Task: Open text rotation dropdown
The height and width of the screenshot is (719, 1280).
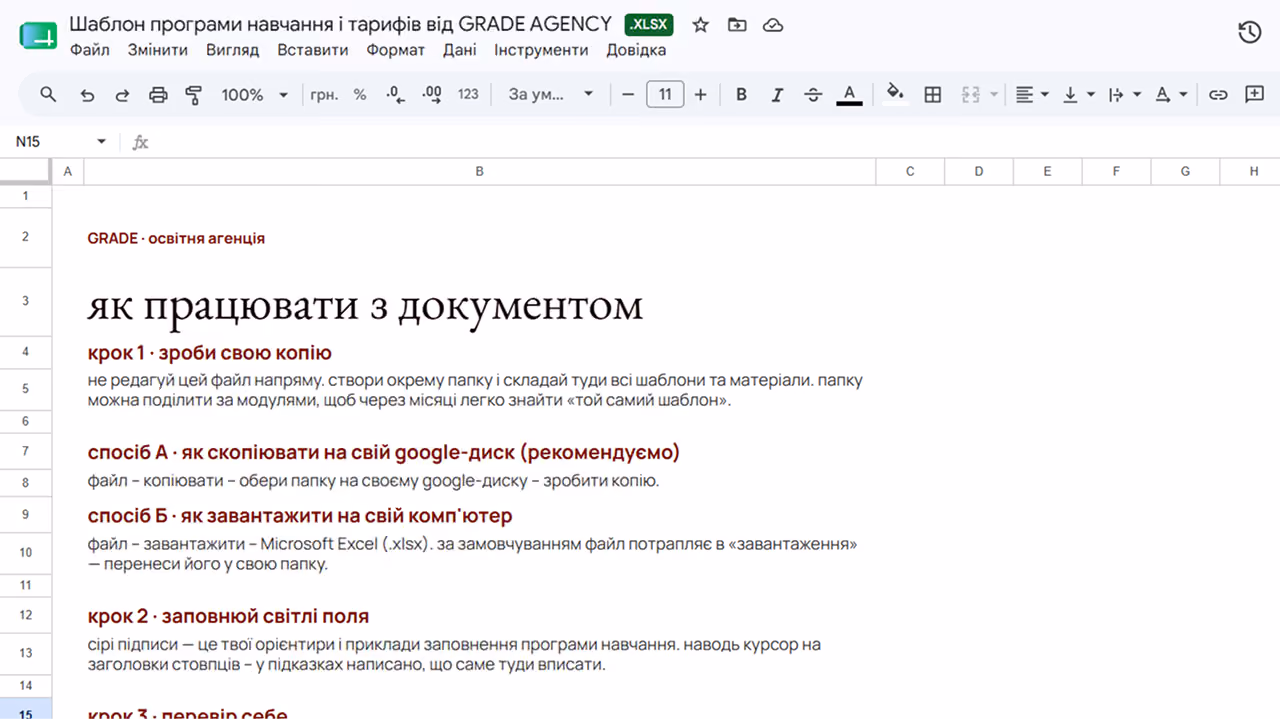Action: [1171, 95]
